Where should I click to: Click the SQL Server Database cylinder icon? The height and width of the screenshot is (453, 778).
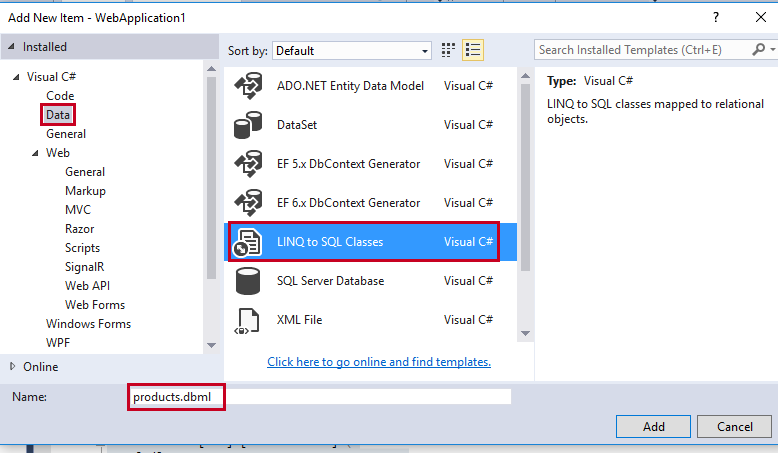(x=248, y=281)
